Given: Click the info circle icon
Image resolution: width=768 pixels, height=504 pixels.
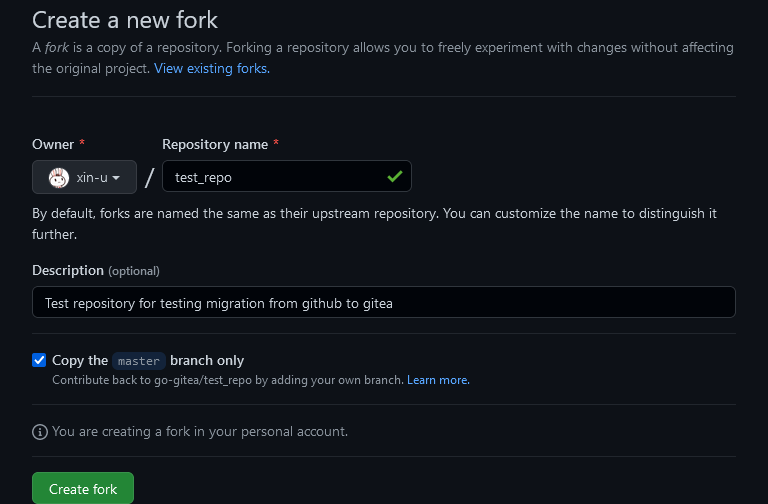Looking at the screenshot, I should tap(40, 432).
